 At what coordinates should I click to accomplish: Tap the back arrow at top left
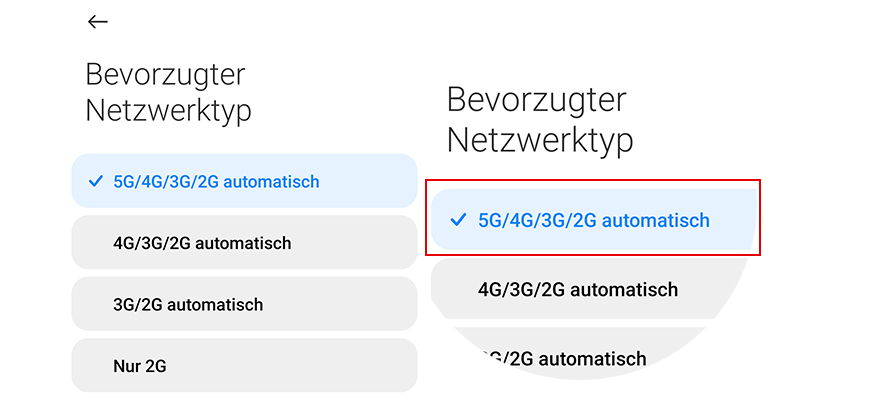click(97, 22)
